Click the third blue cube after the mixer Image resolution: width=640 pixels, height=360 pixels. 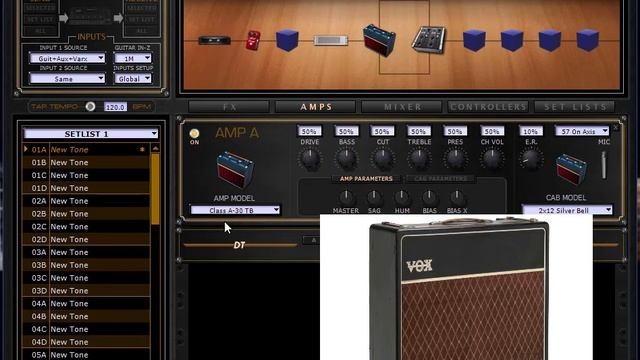point(549,40)
